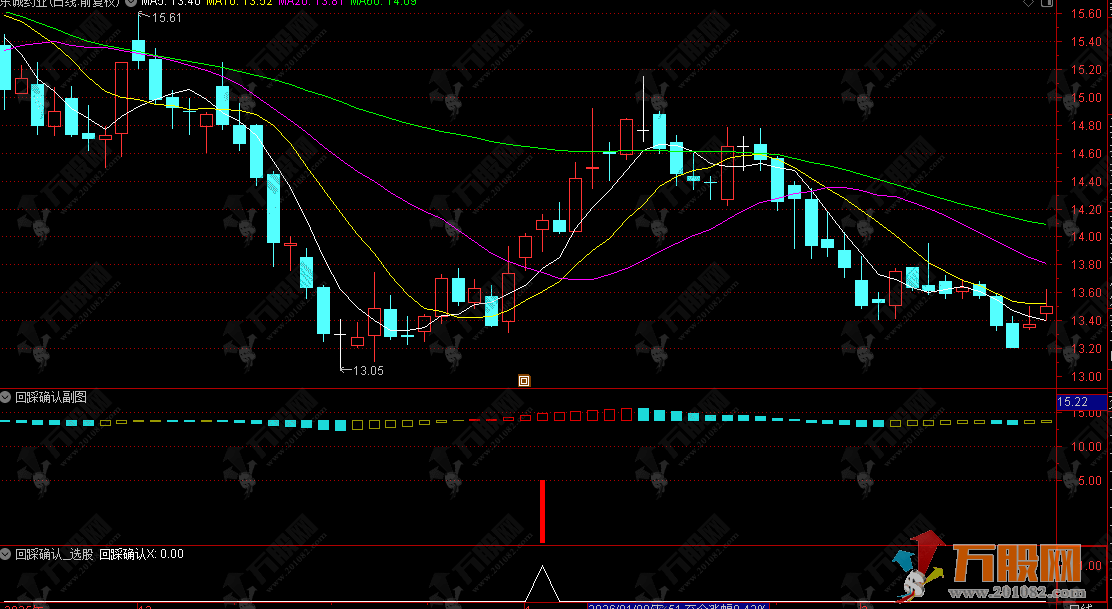Click the green MA60 value label
This screenshot has height=609, width=1112.
383,2
